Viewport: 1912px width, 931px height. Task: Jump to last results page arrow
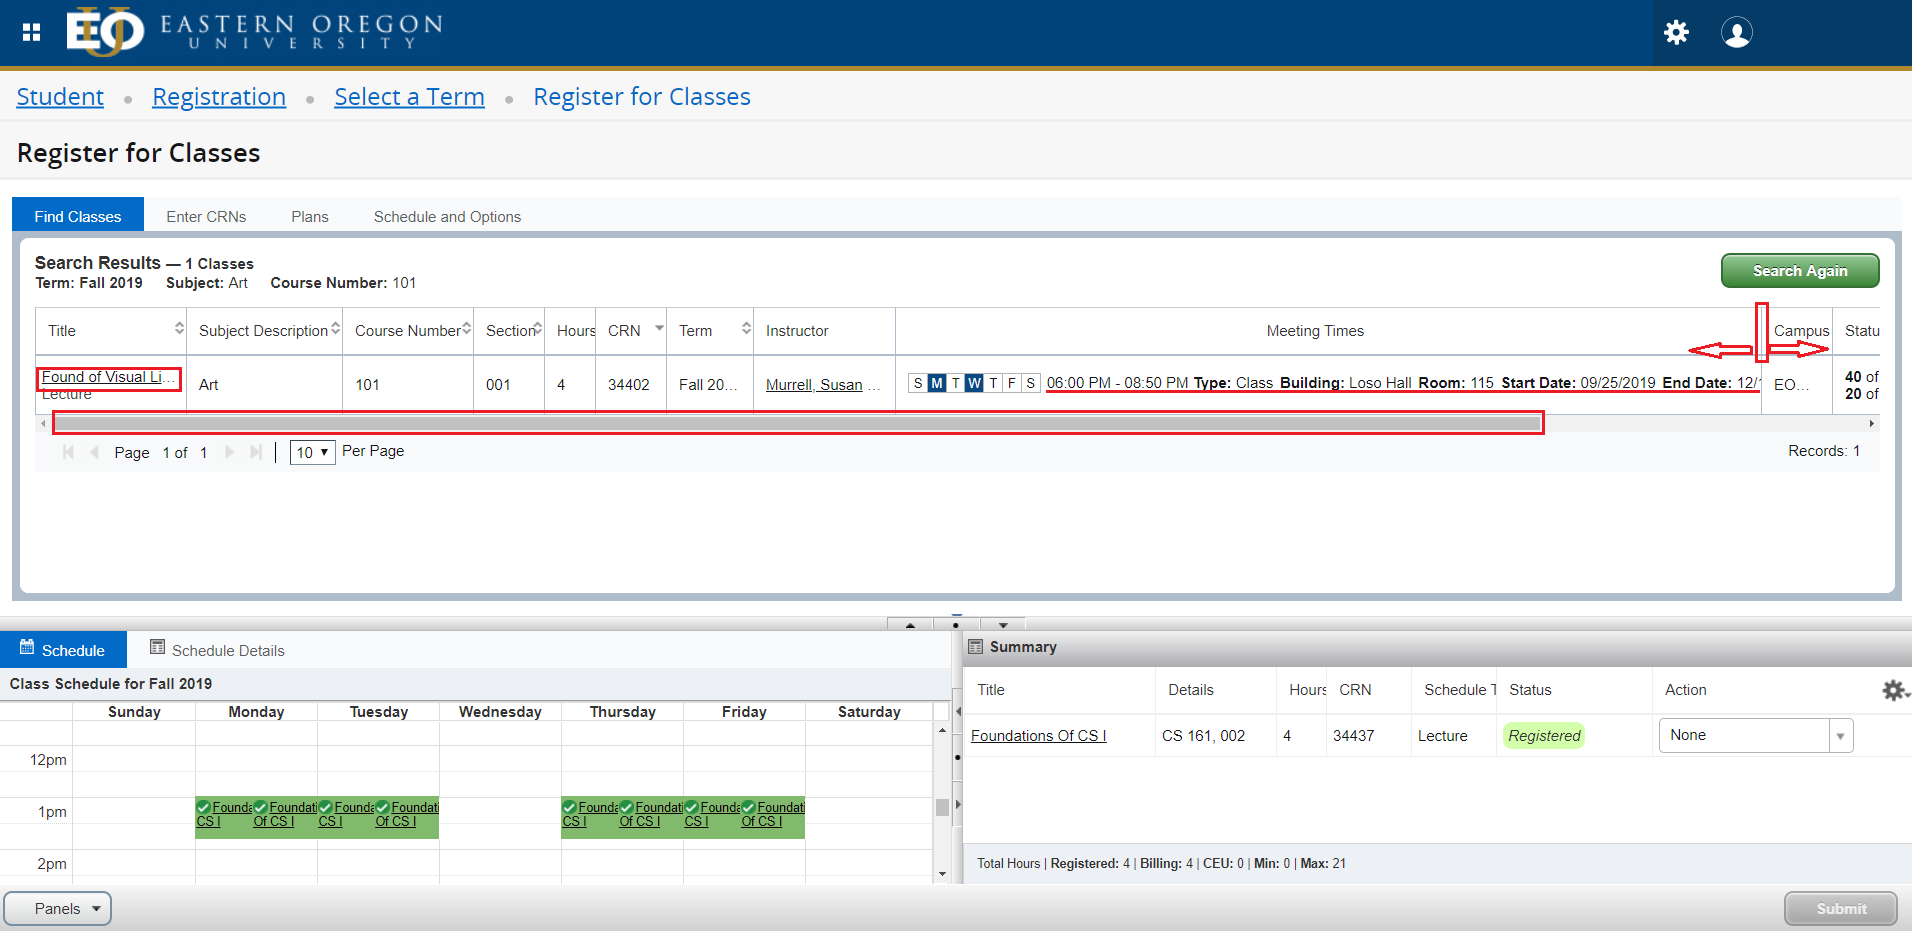click(256, 452)
